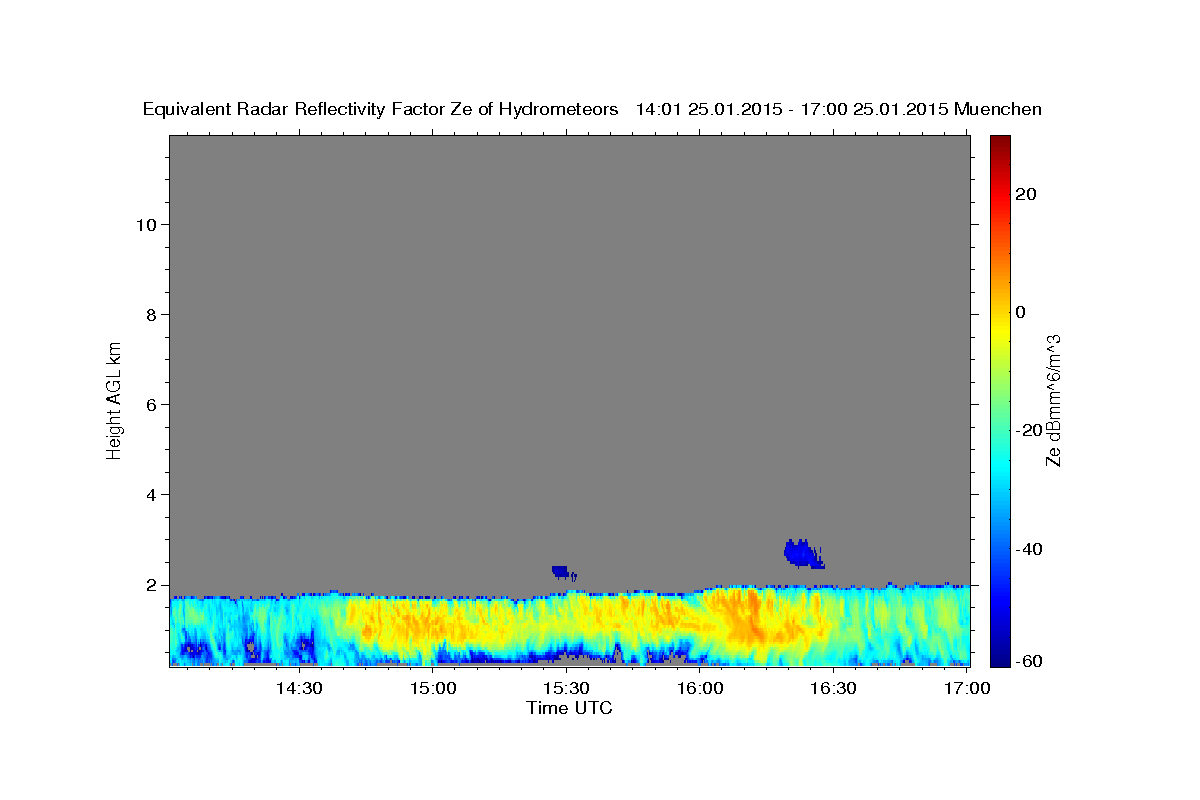Image resolution: width=1200 pixels, height=800 pixels.
Task: Click the colorbar tick label -20
Action: click(1028, 430)
